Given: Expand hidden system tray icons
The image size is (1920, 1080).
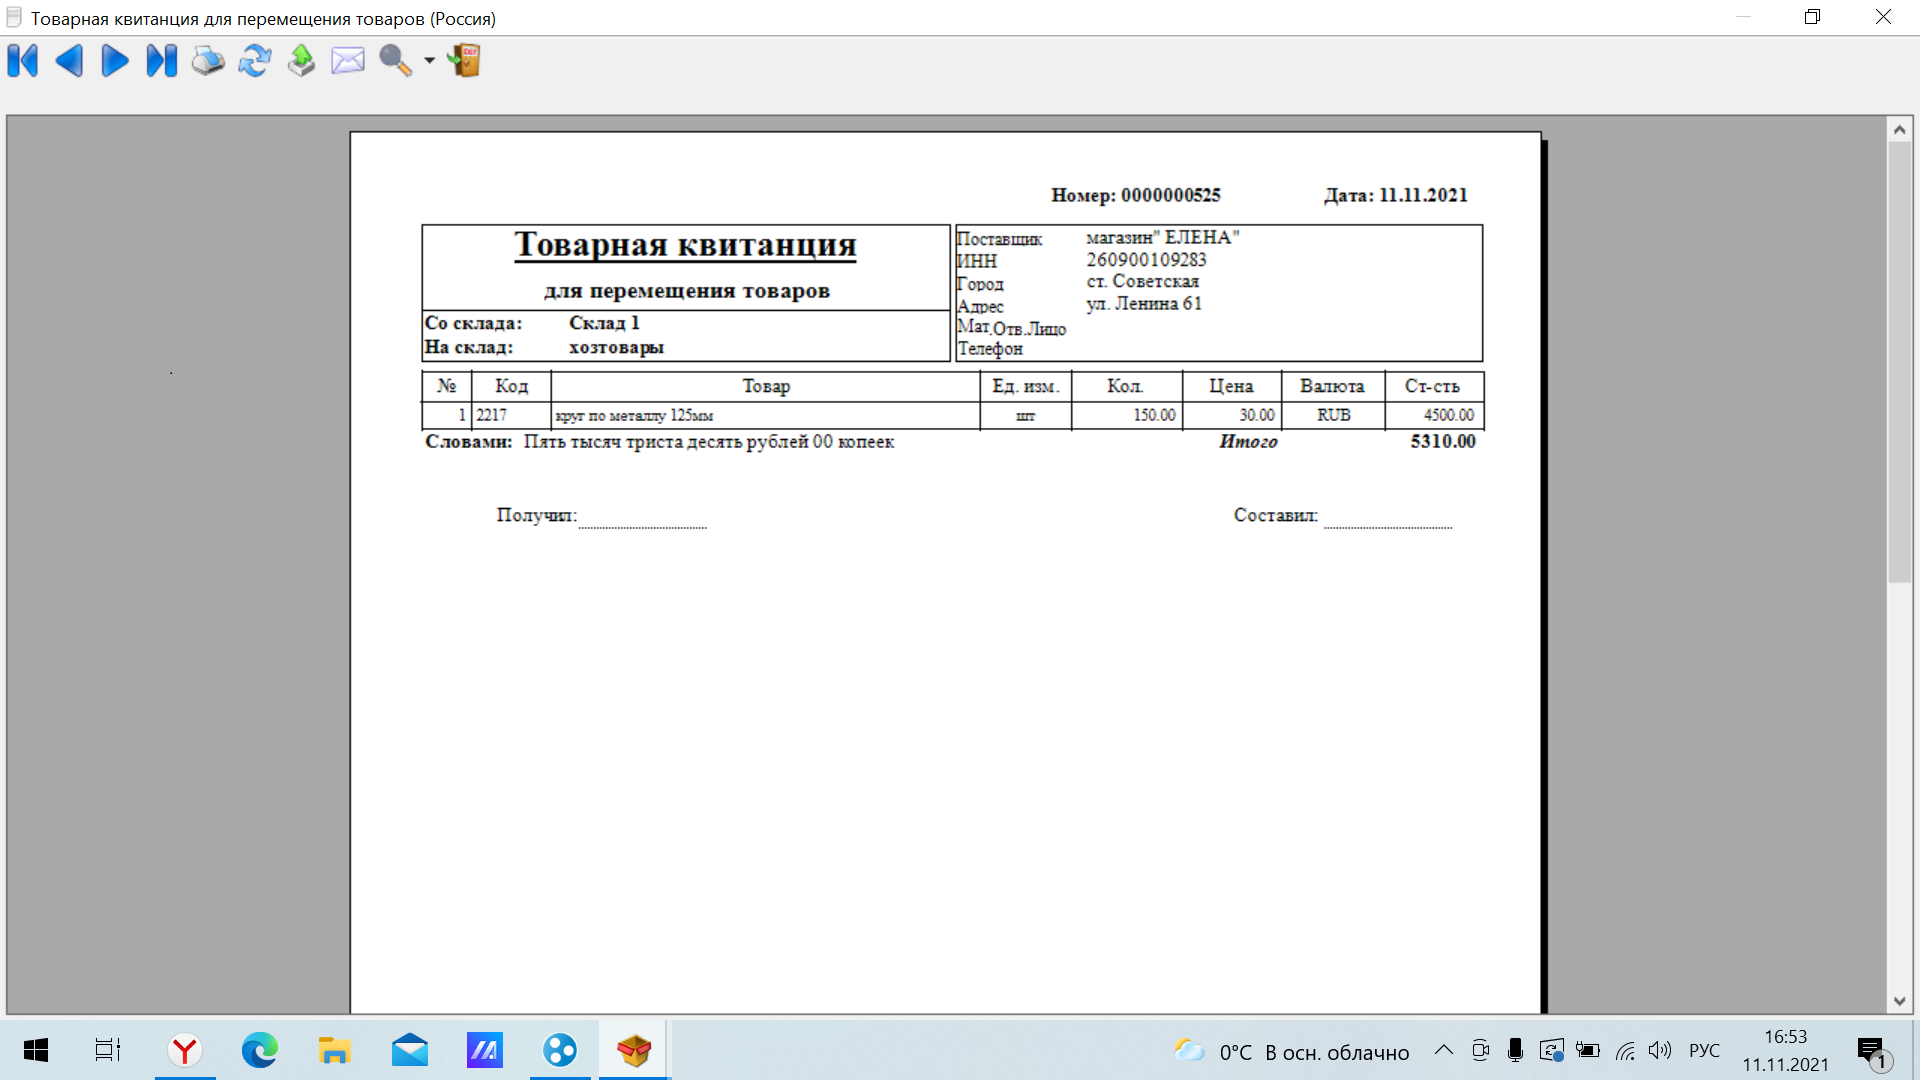Looking at the screenshot, I should click(x=1443, y=1050).
